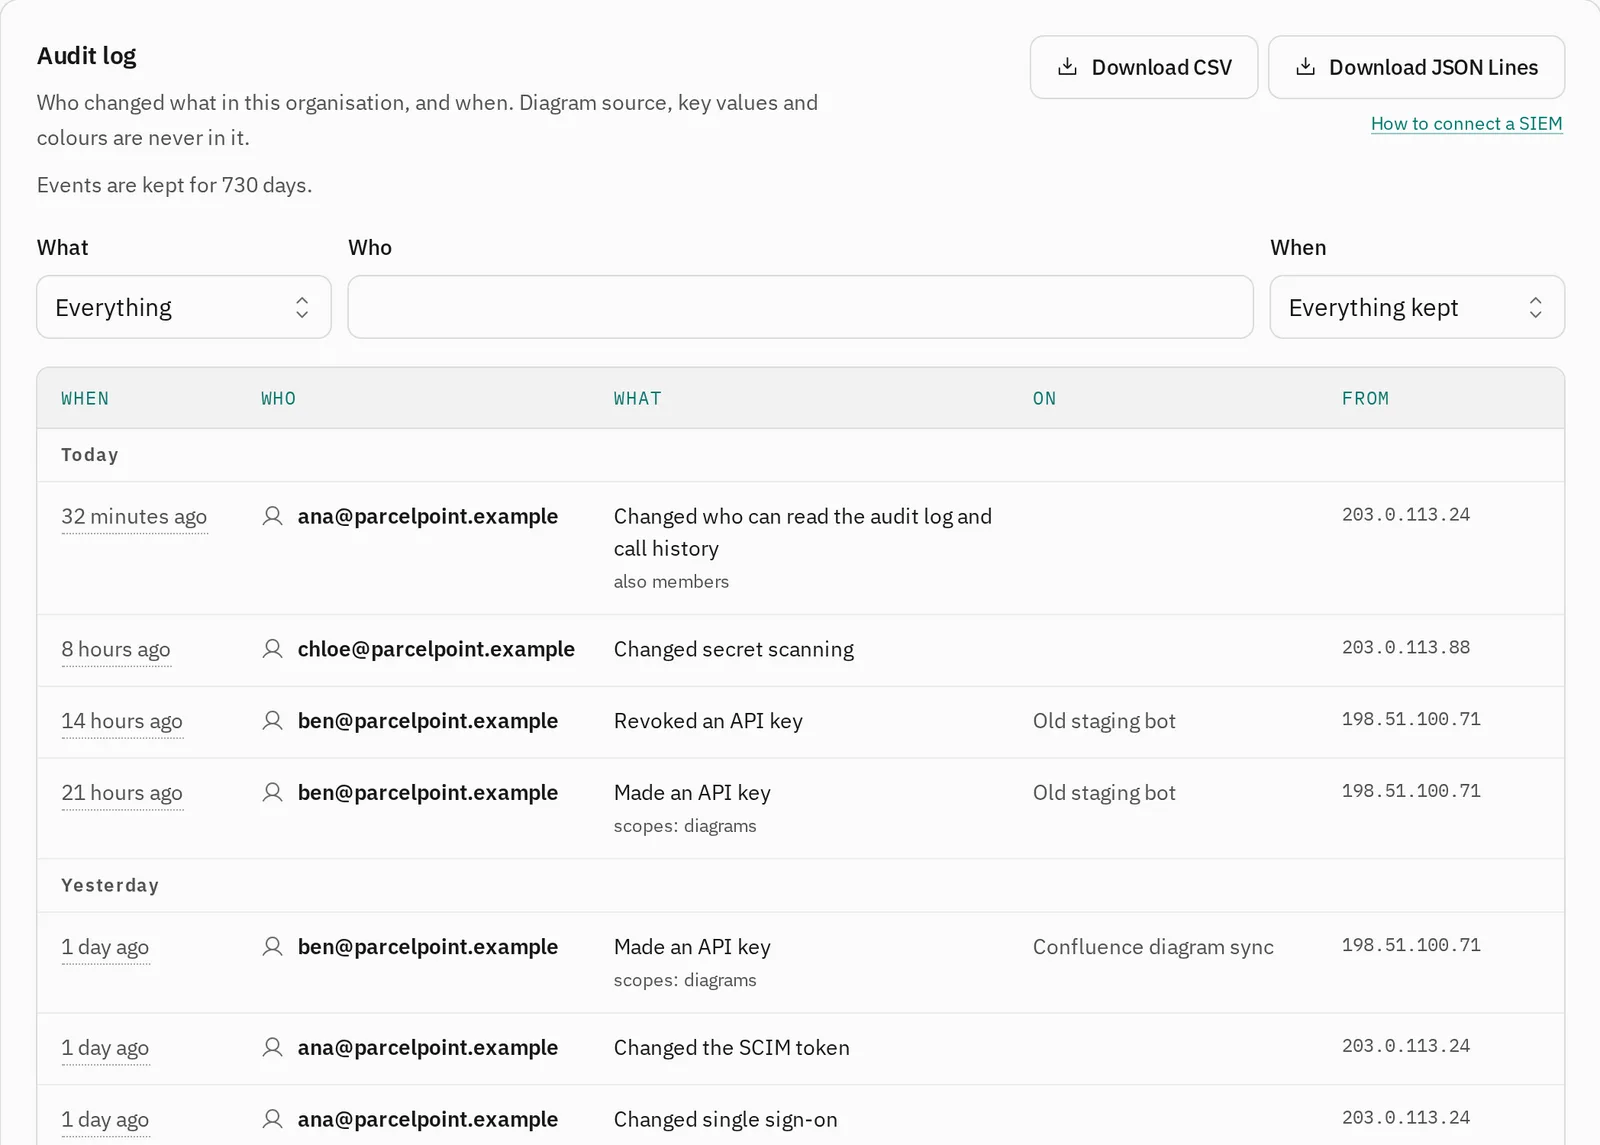Click the Download CSV button

[x=1144, y=67]
